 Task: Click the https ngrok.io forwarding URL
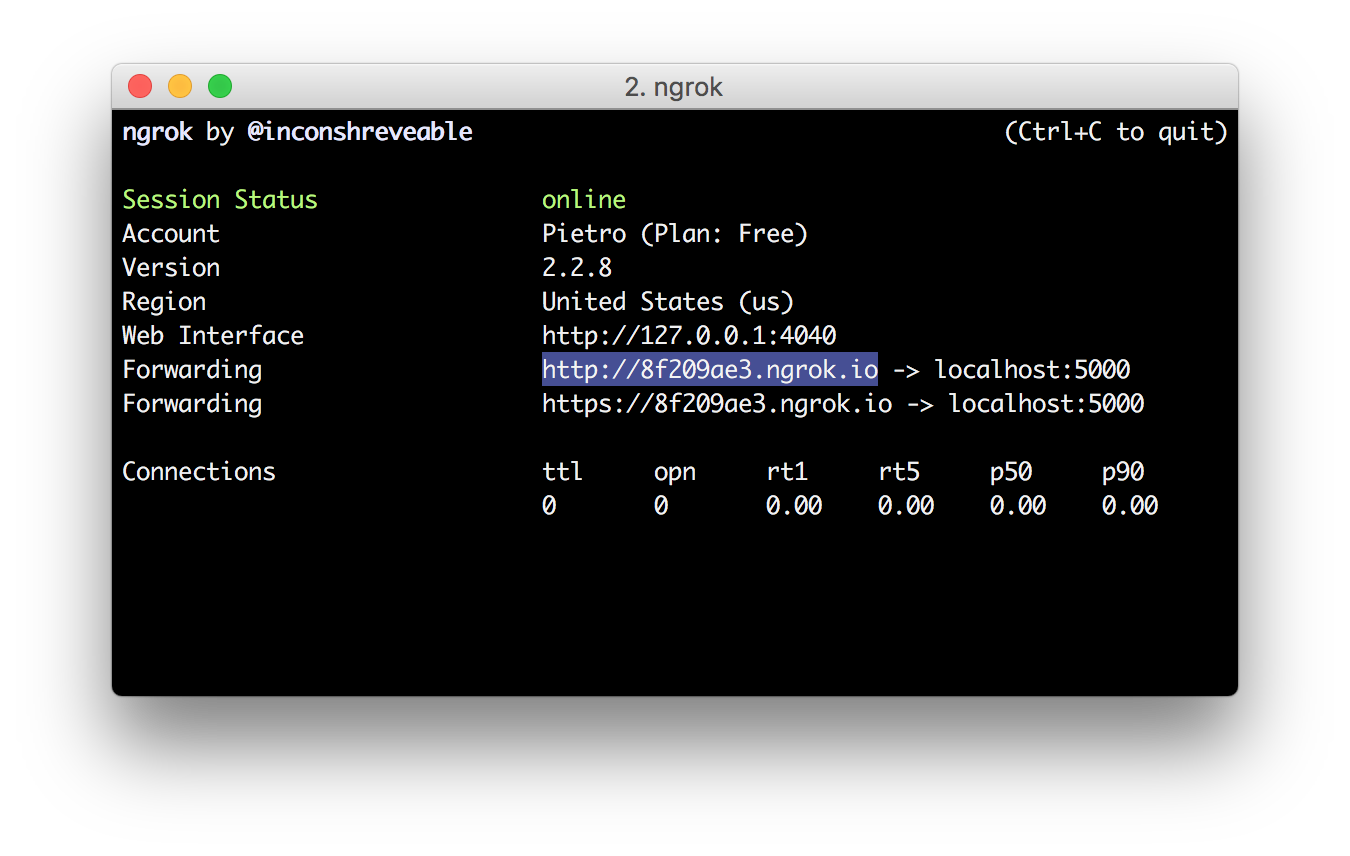click(x=716, y=404)
